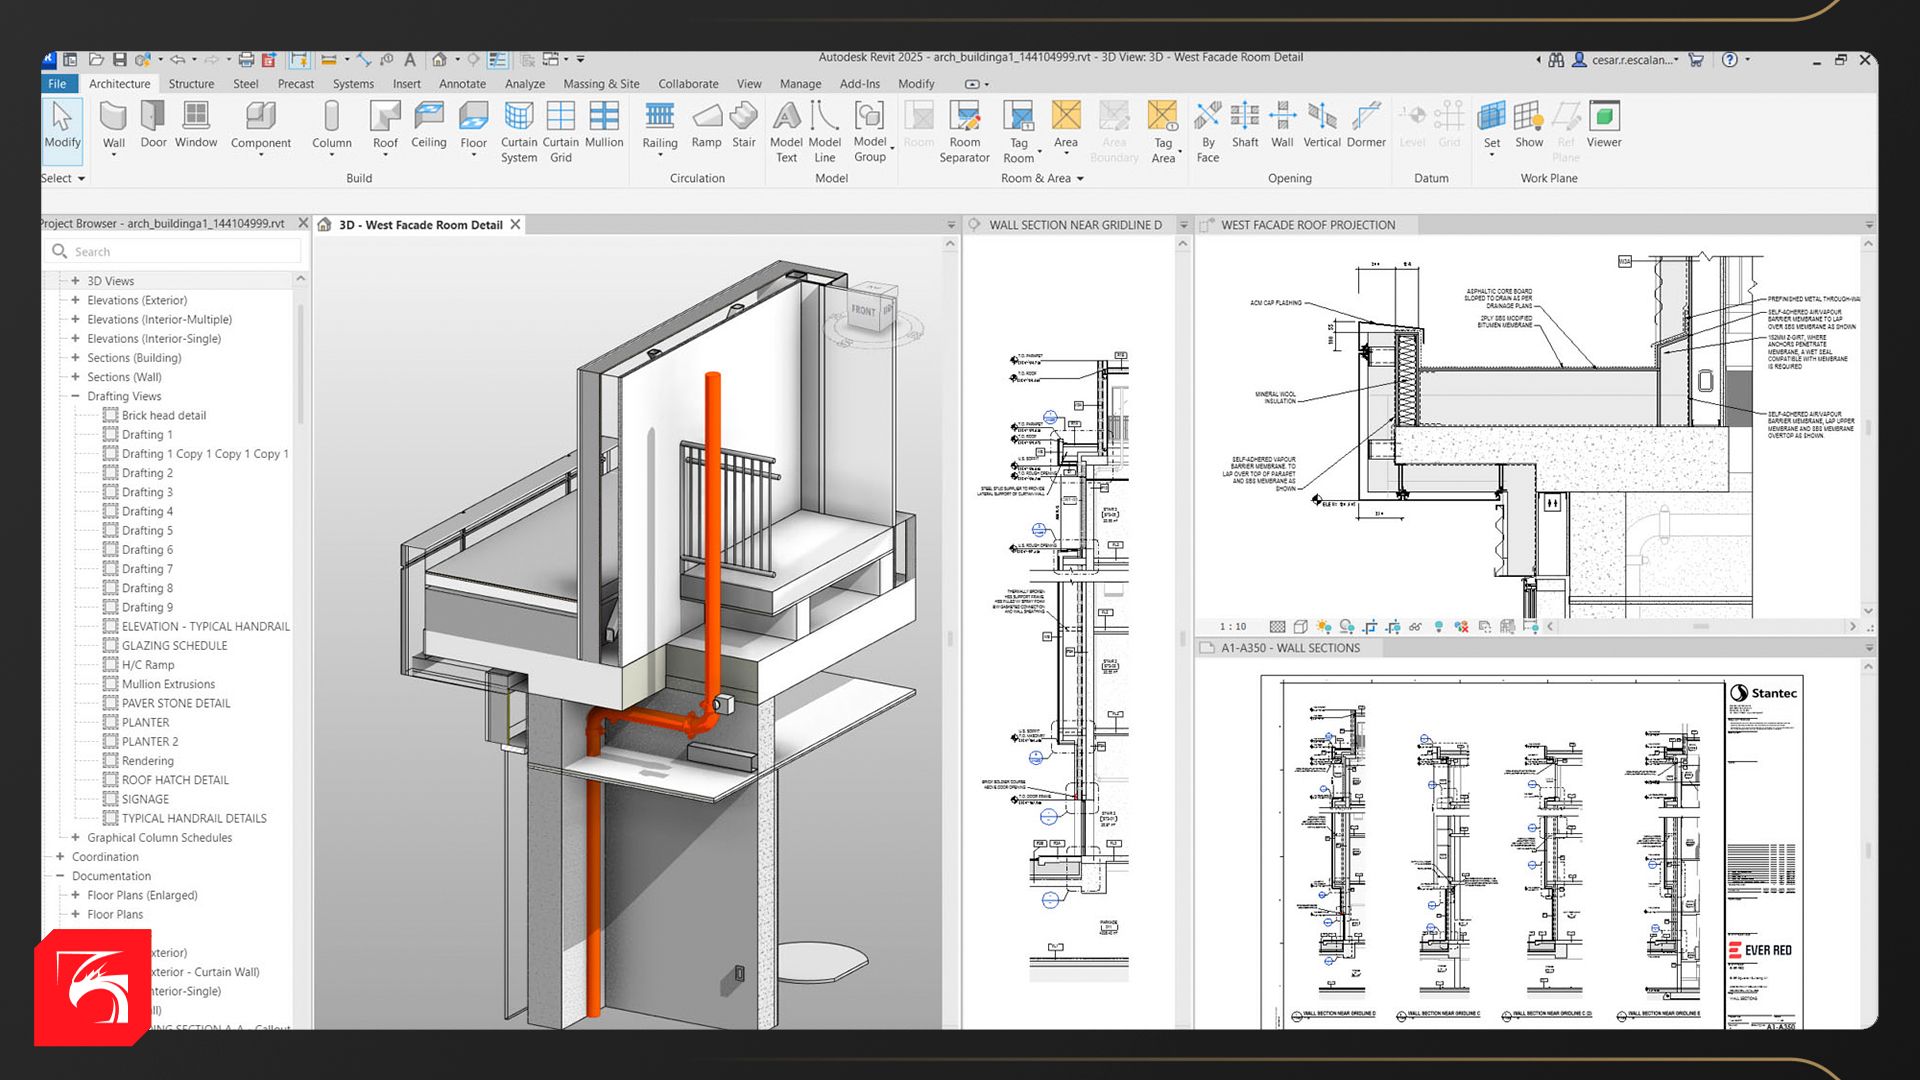Toggle Thin Lines in quick access toolbar

tap(498, 60)
